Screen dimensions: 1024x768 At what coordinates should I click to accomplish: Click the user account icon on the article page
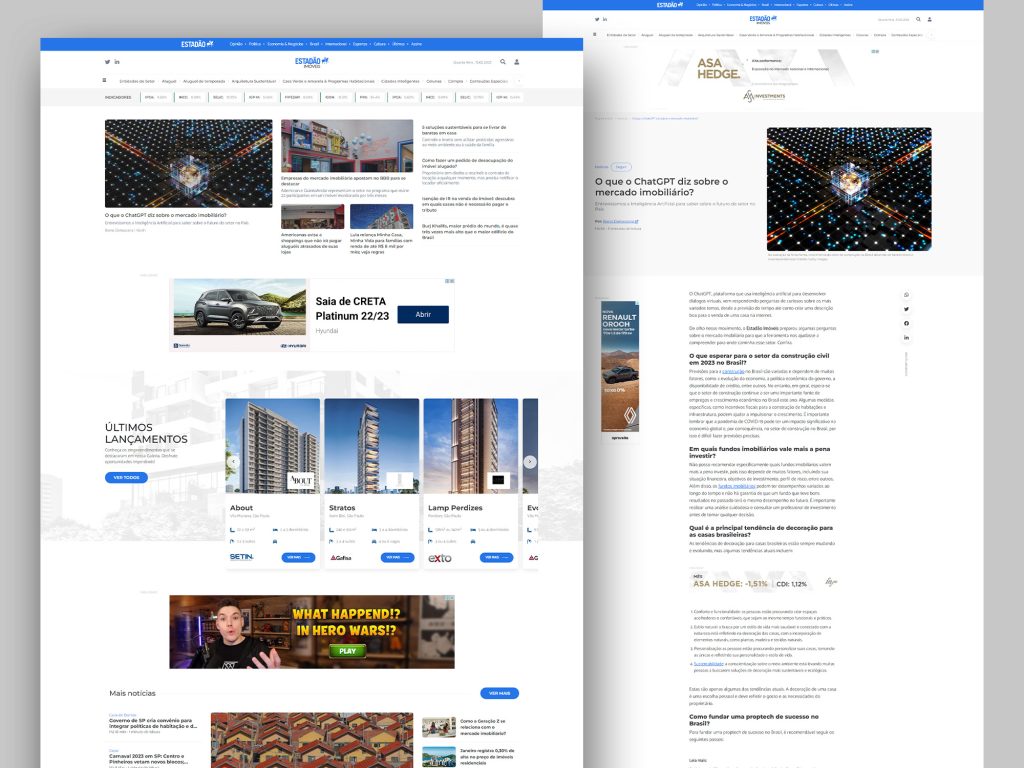tap(929, 20)
